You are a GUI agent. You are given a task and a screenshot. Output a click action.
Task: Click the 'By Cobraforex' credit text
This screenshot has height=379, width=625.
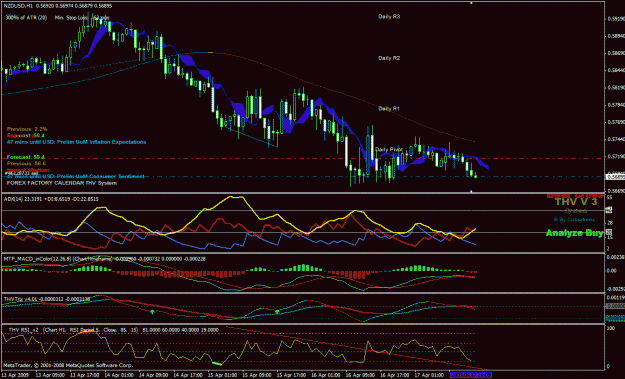click(574, 220)
